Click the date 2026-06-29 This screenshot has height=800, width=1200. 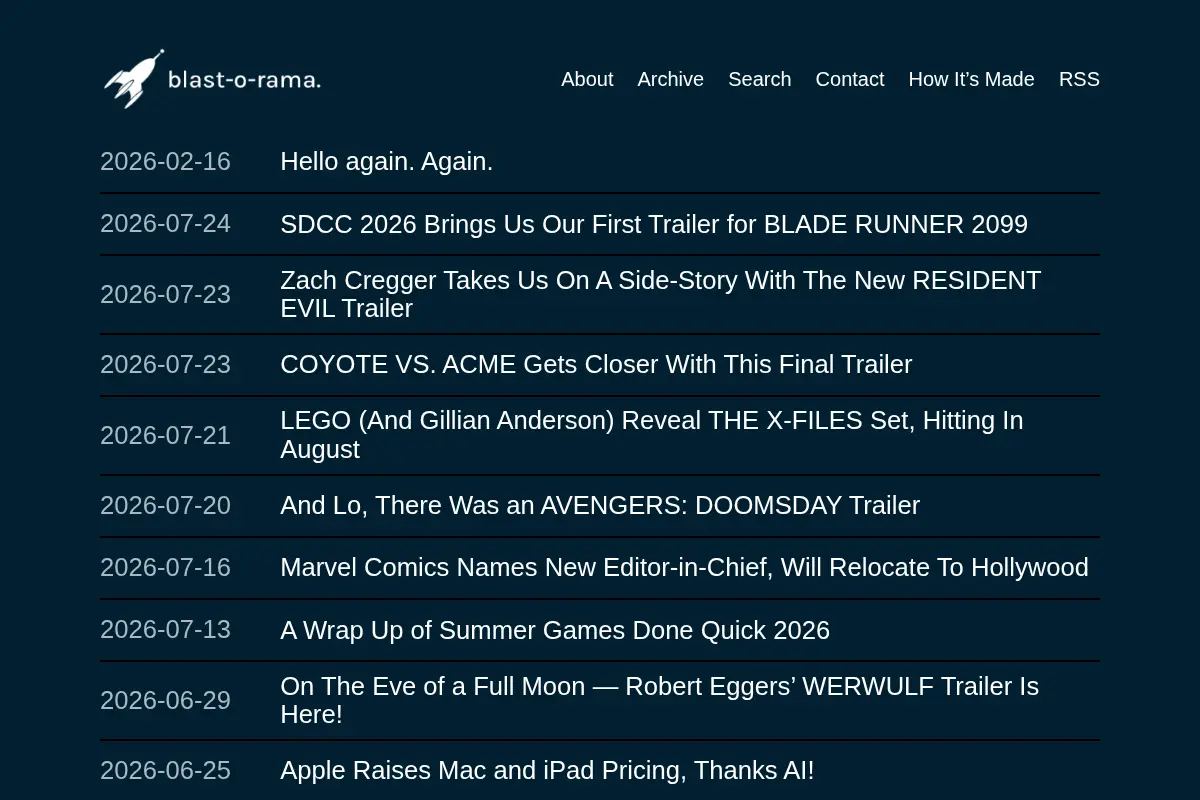[x=165, y=700]
